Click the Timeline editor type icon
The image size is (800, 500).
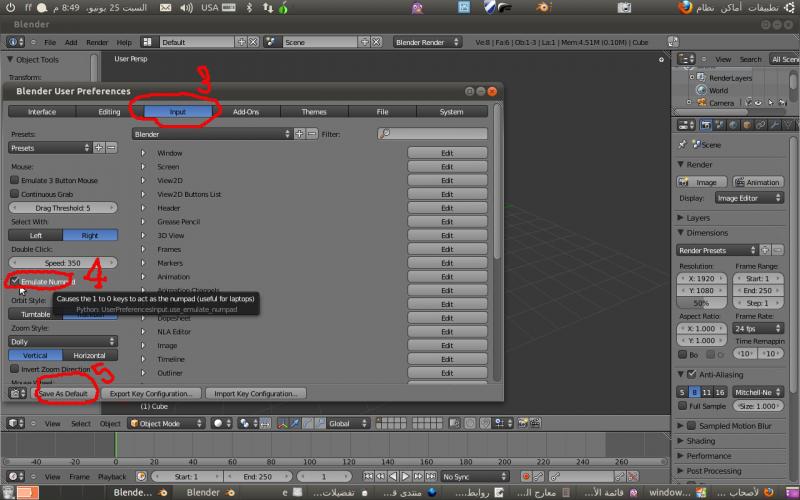[15, 477]
